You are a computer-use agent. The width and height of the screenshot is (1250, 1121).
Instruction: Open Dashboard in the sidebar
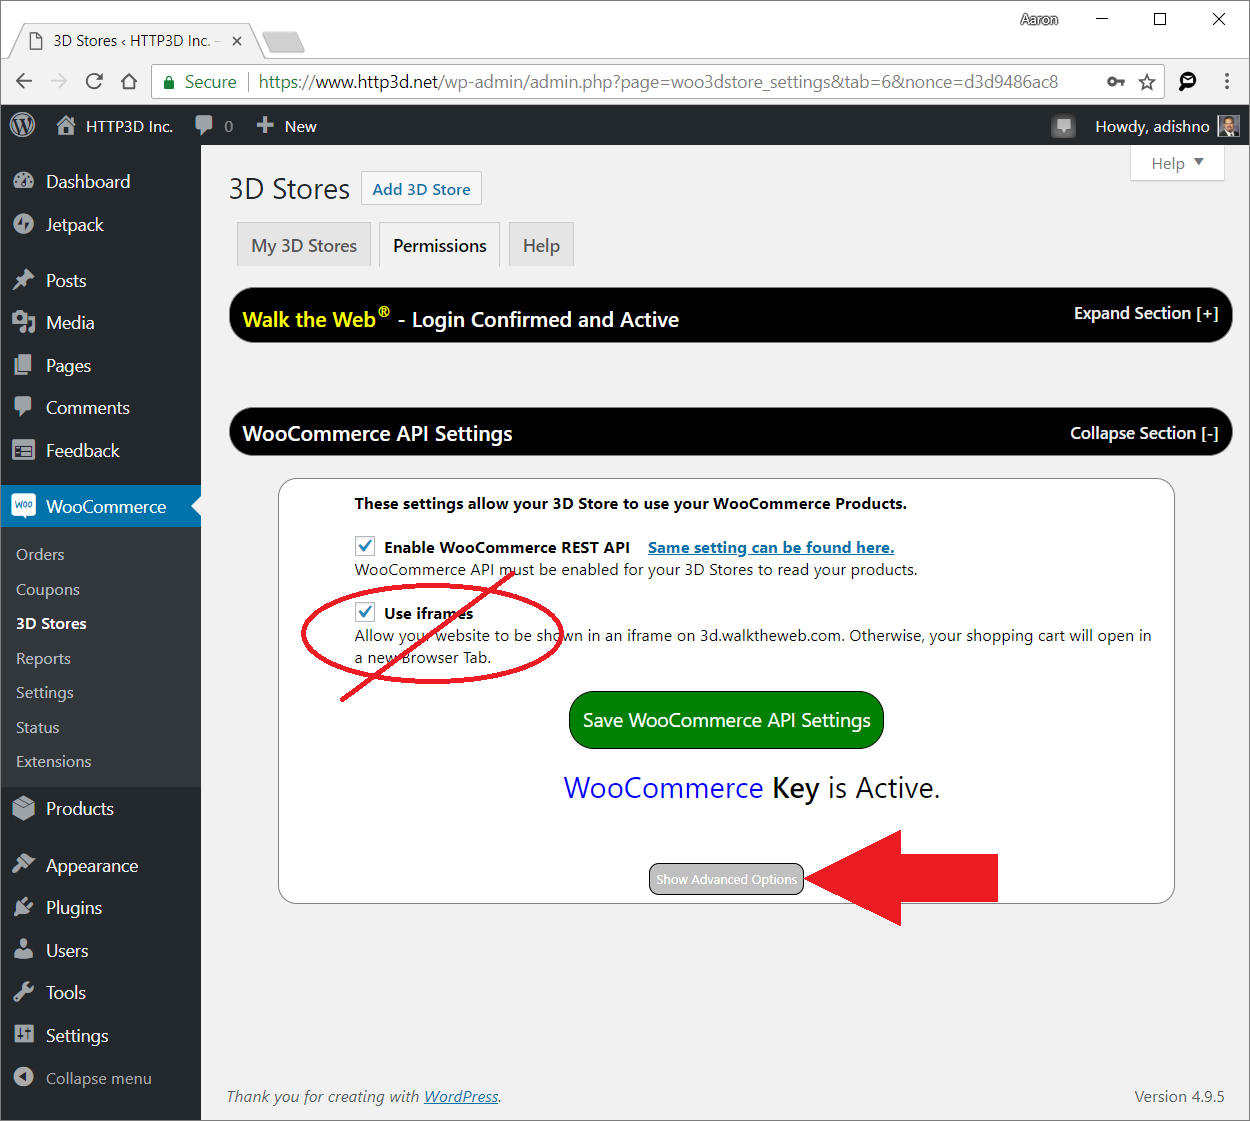coord(100,181)
